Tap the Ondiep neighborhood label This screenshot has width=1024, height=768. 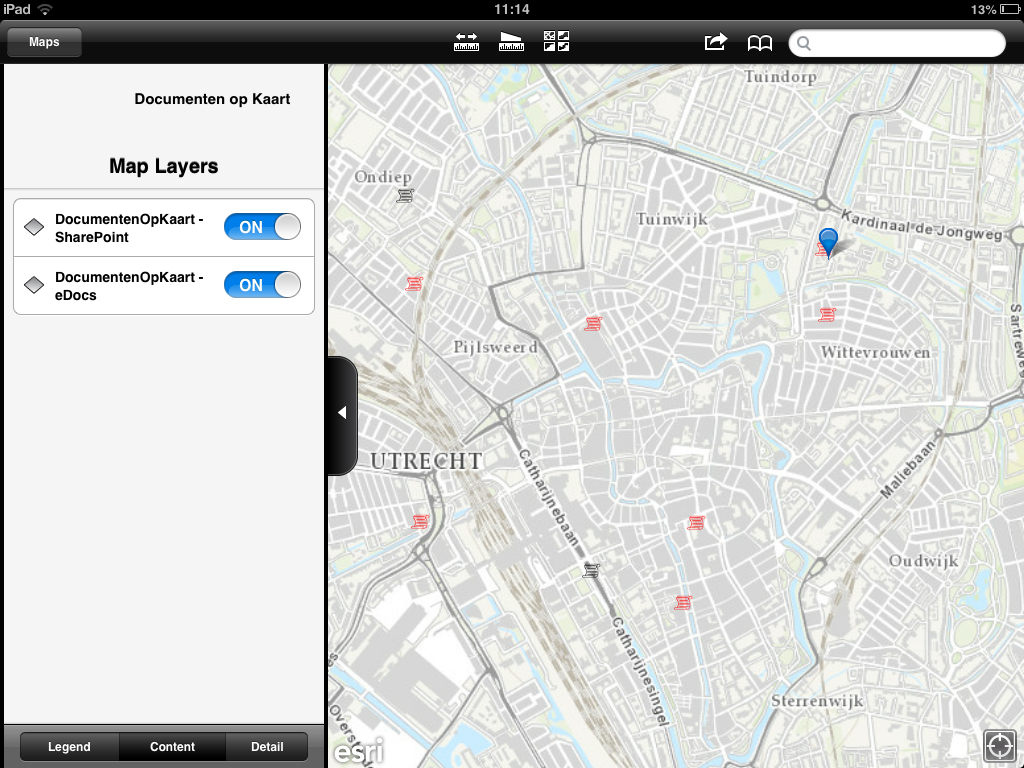tap(383, 177)
